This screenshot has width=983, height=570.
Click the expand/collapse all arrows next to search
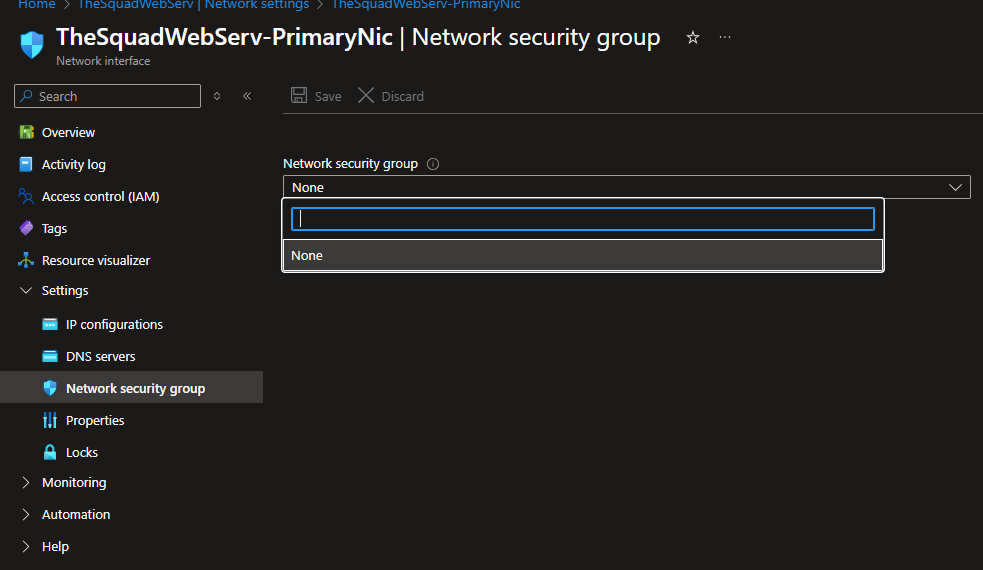(217, 96)
